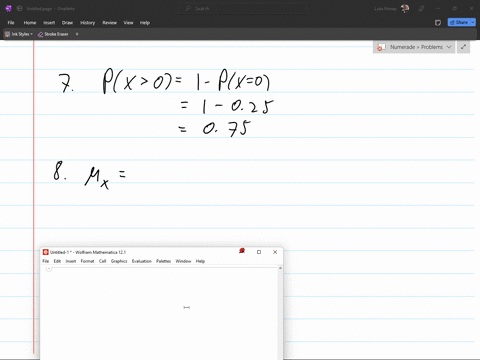The width and height of the screenshot is (480, 360).
Task: Open the Review tab in OneNote
Action: pos(109,23)
